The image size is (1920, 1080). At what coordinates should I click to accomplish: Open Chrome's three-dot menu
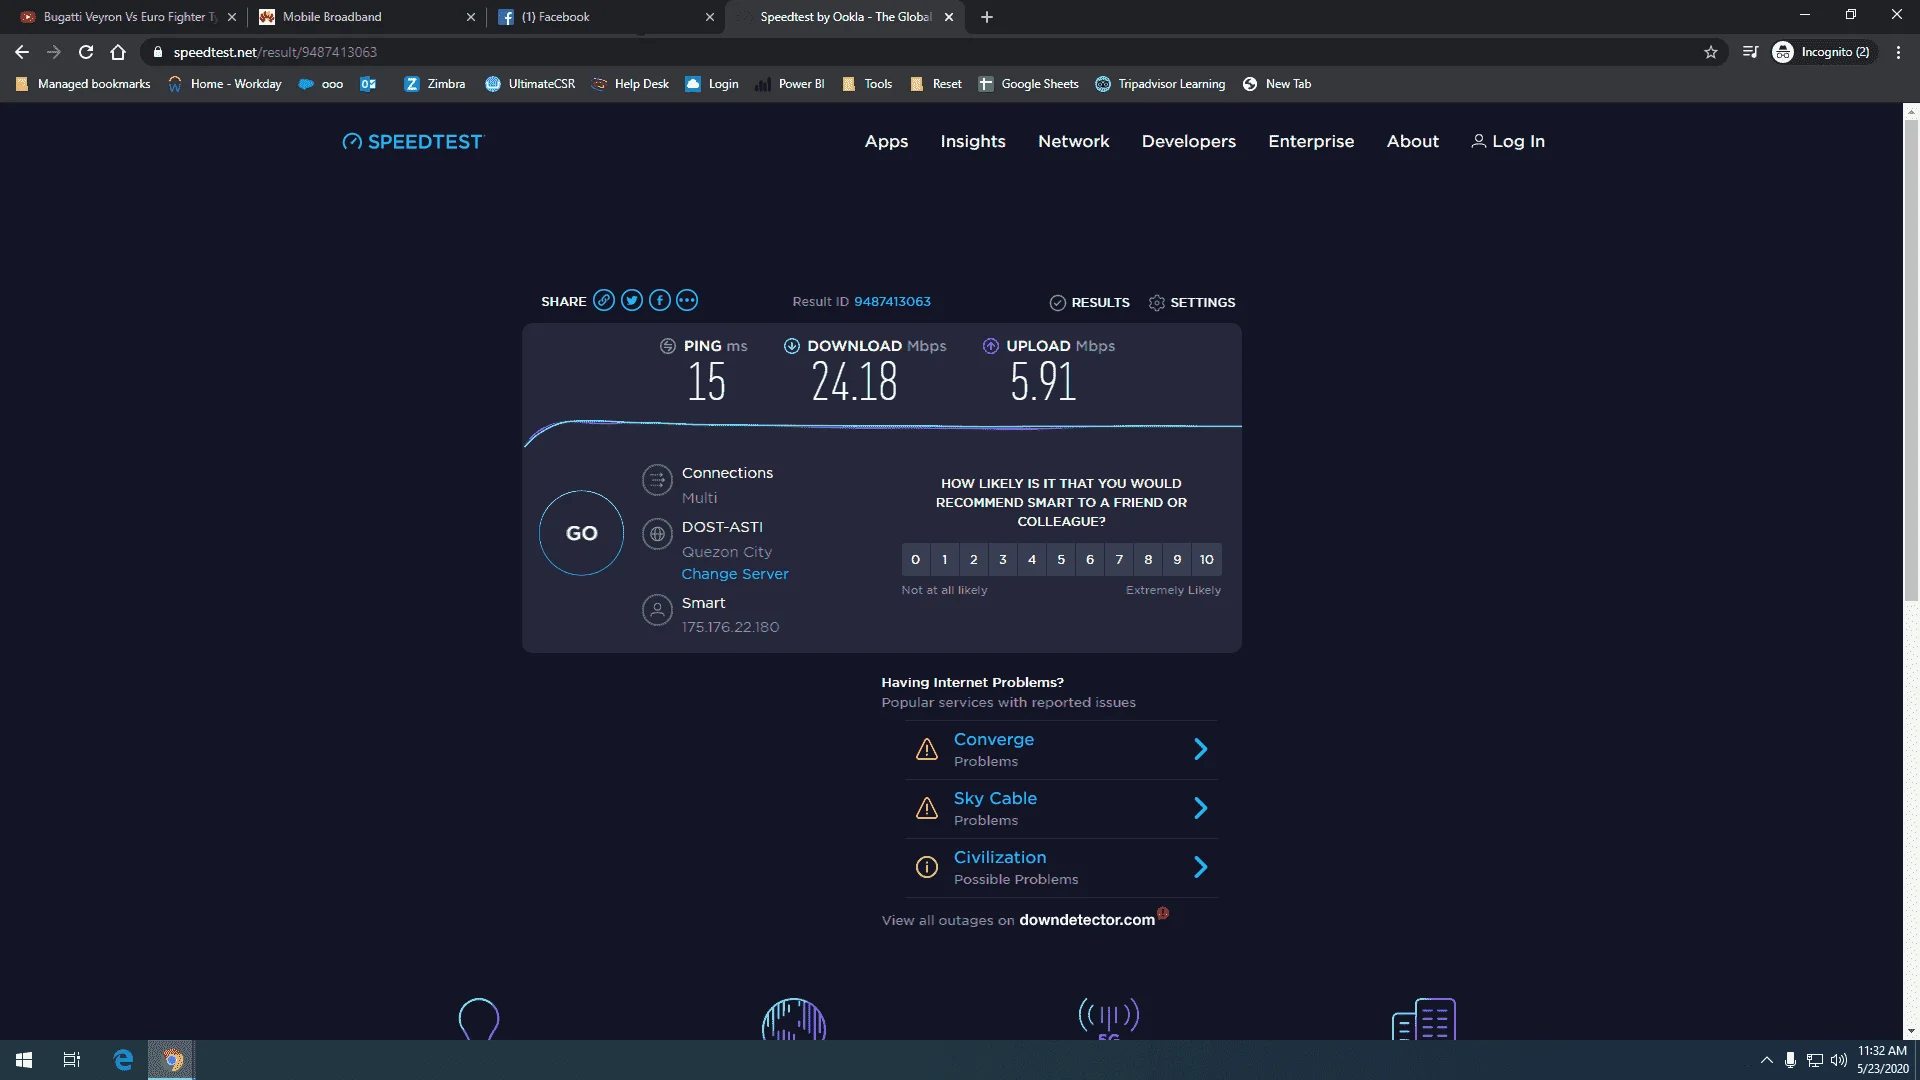coord(1898,52)
